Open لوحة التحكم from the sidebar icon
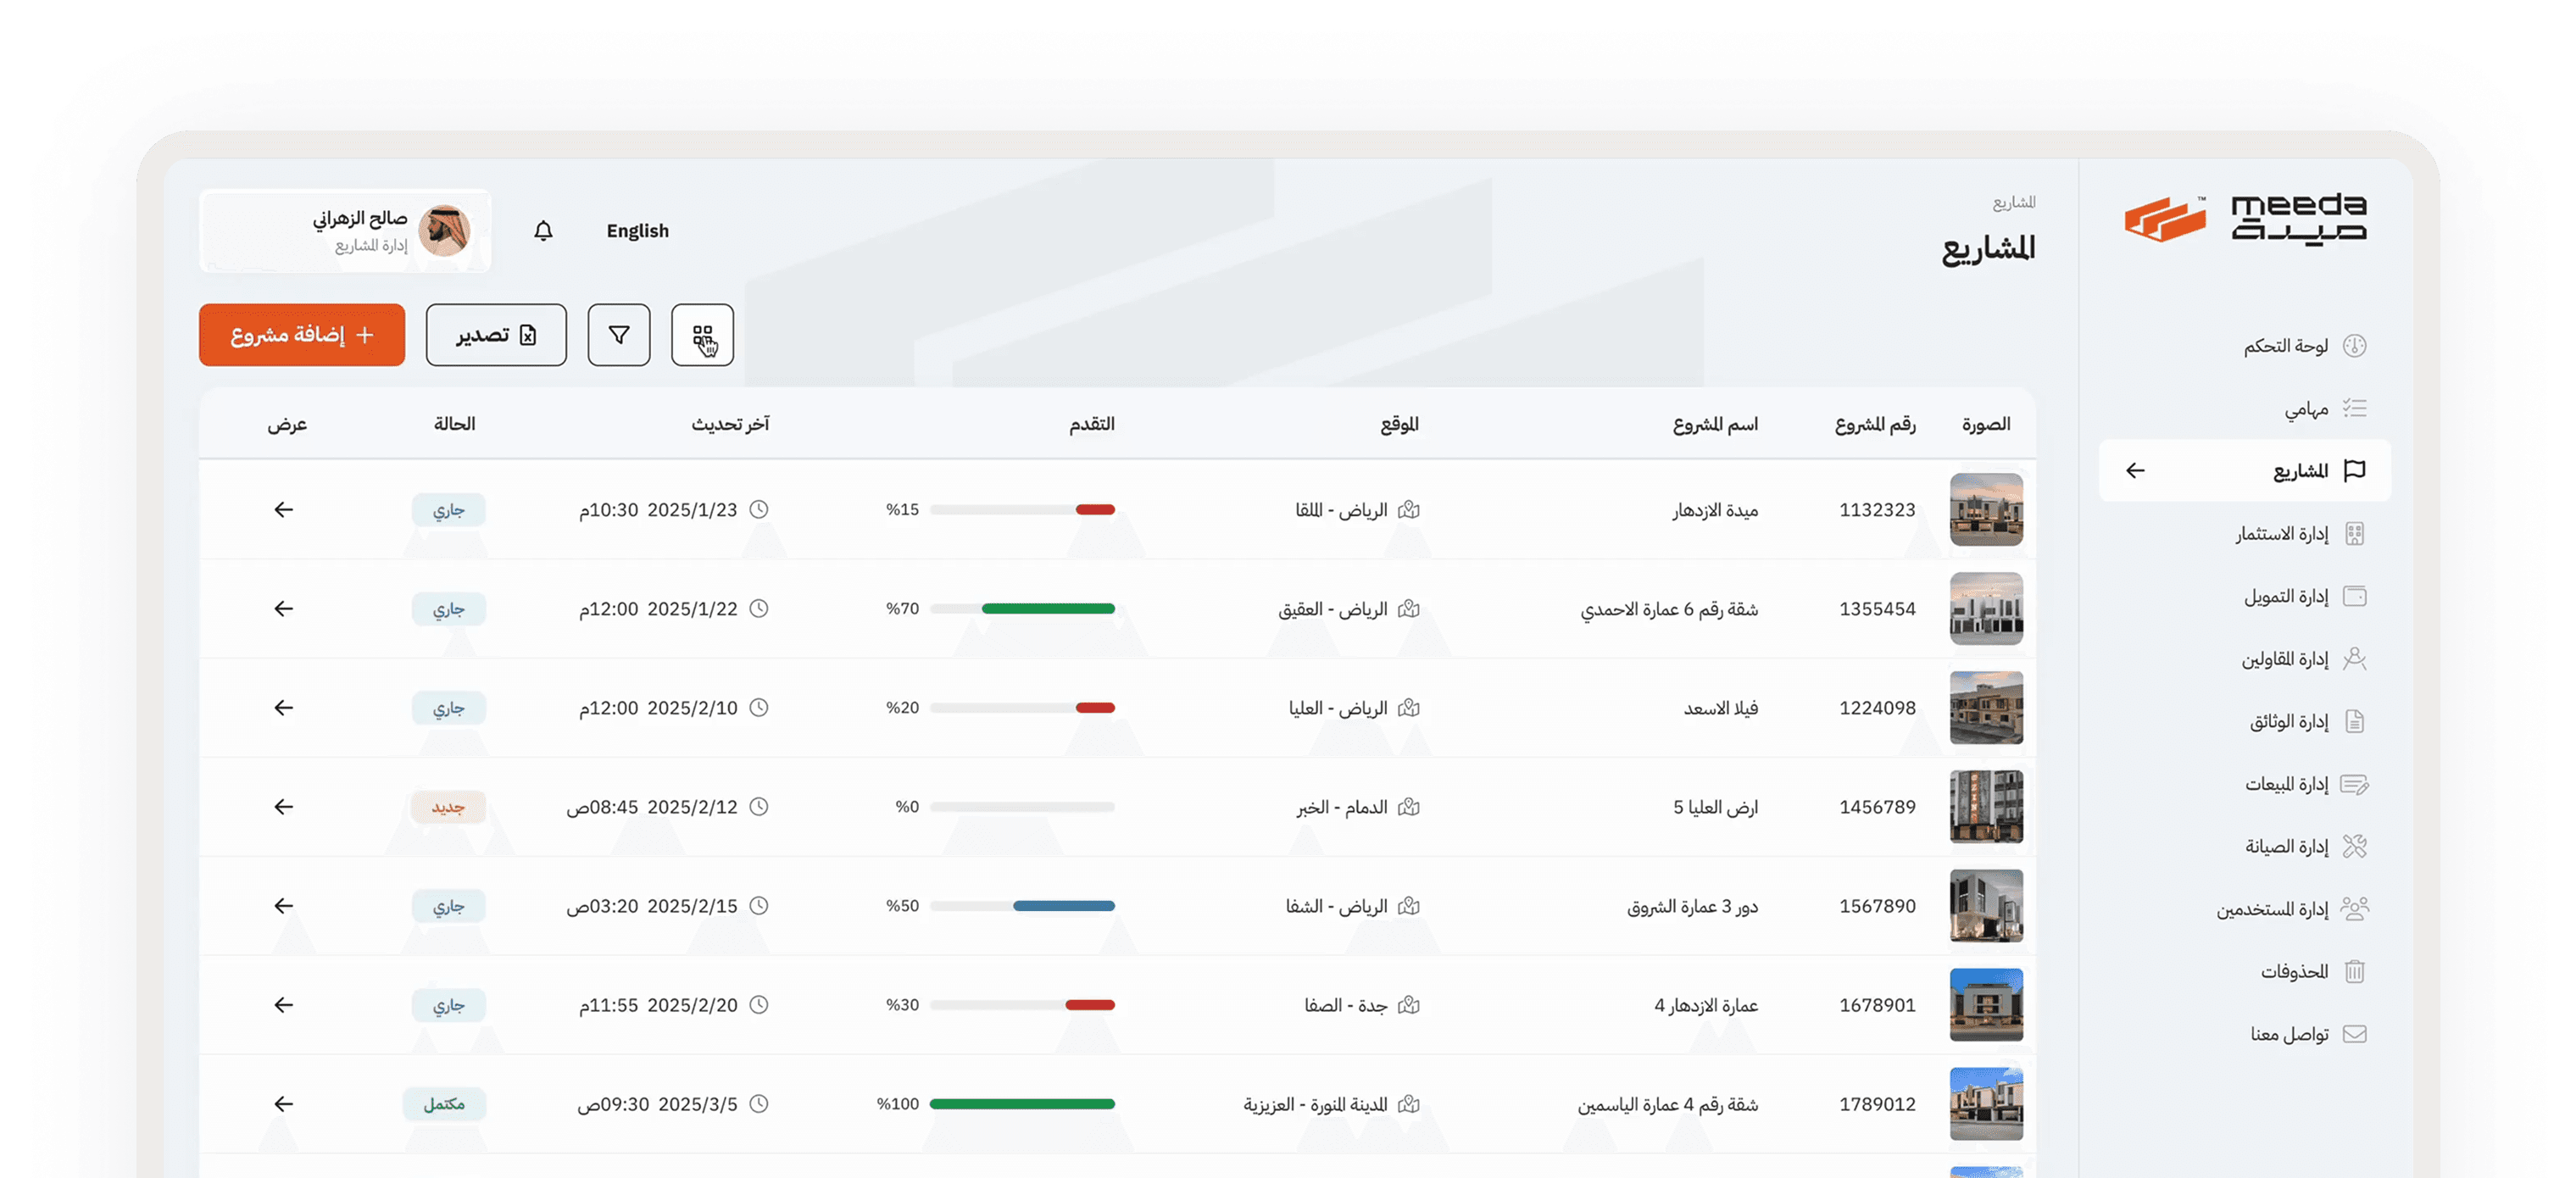This screenshot has width=2576, height=1178. (x=2356, y=345)
